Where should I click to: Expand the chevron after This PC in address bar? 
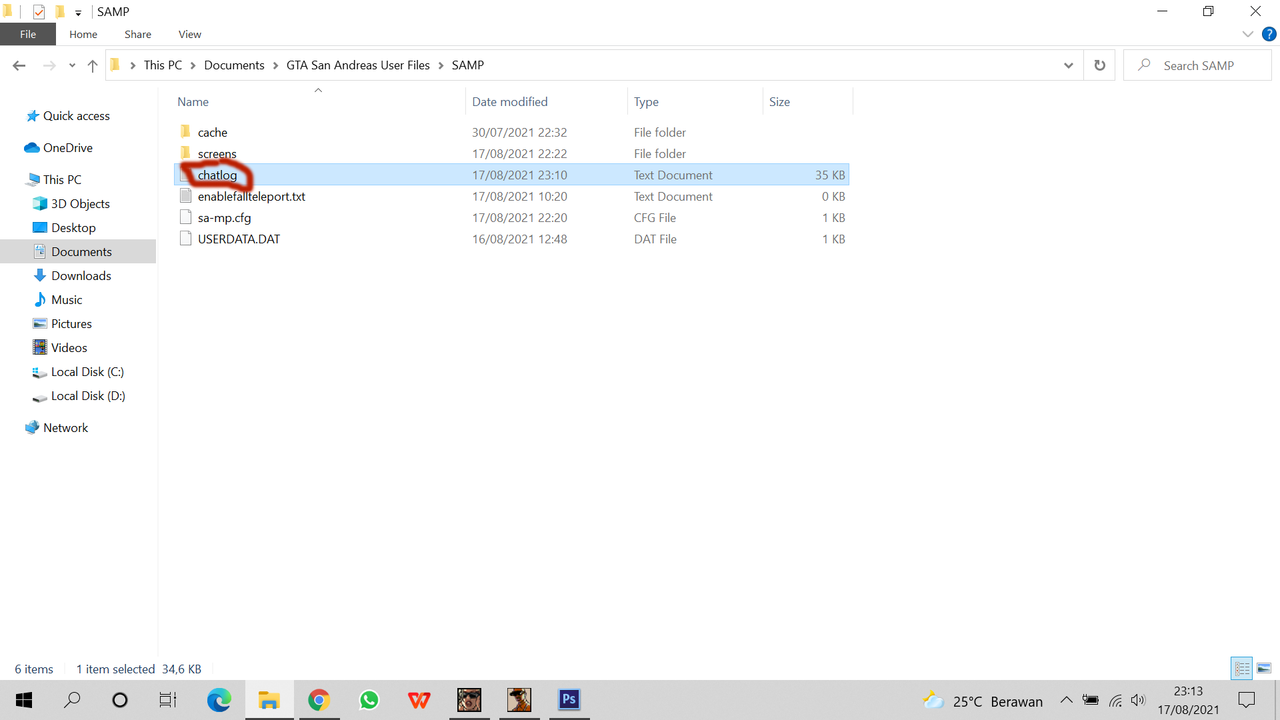coord(194,65)
